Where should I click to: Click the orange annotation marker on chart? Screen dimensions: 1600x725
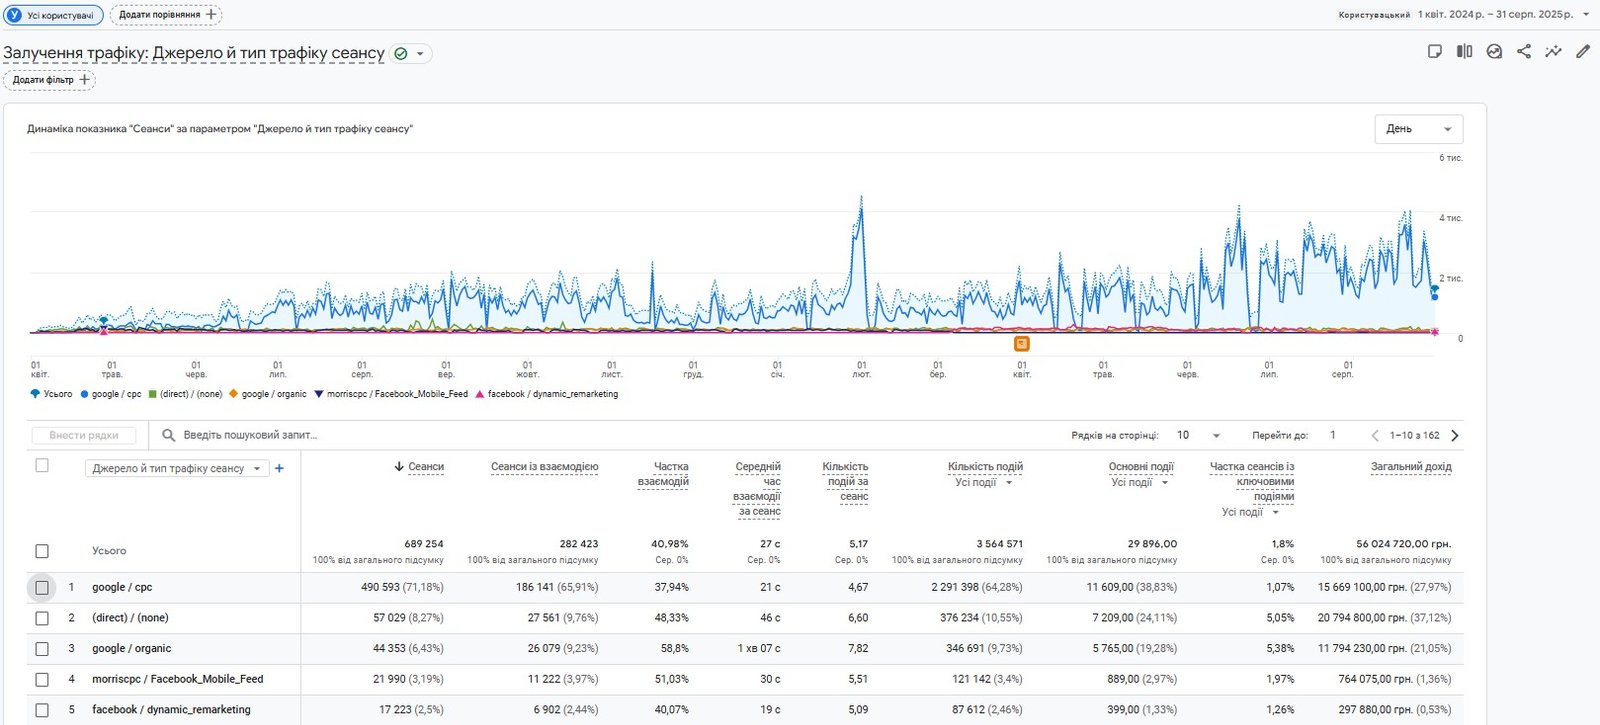[x=1021, y=343]
